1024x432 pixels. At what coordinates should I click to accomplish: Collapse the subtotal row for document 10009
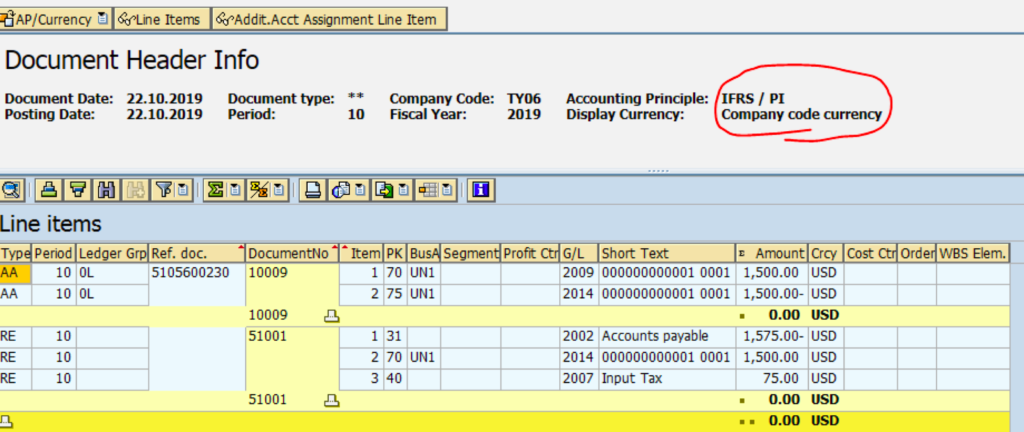point(331,315)
